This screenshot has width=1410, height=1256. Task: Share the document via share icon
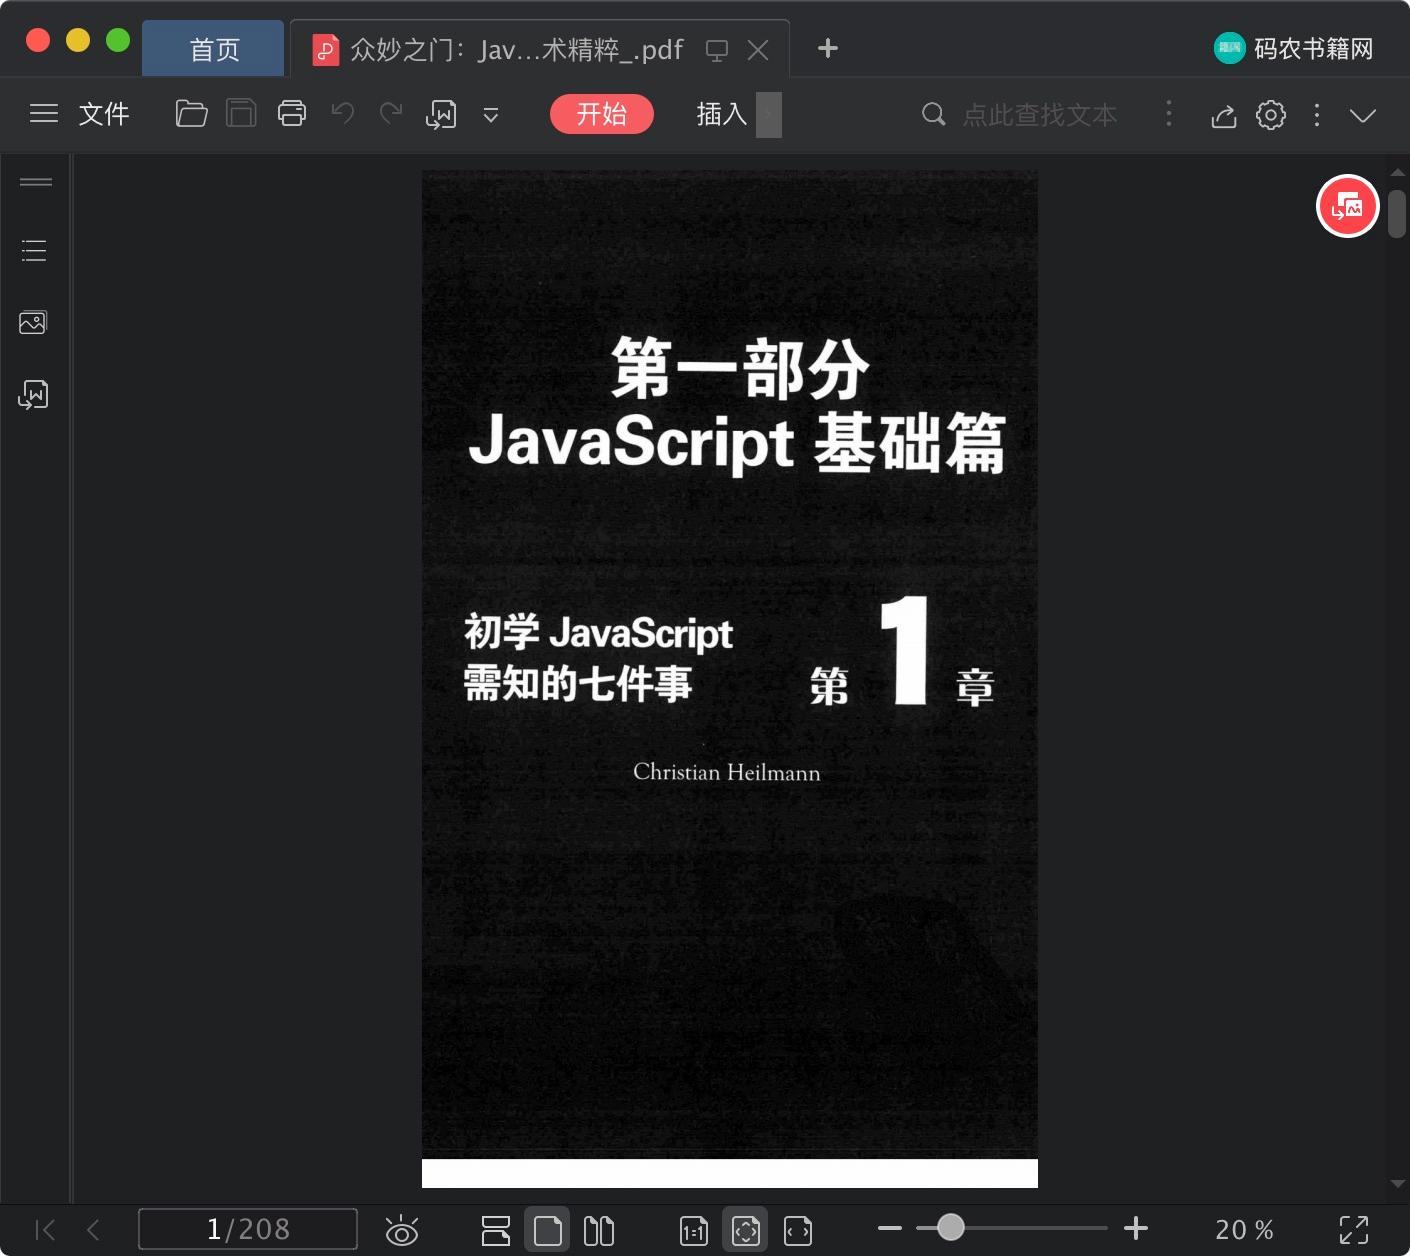[x=1224, y=115]
